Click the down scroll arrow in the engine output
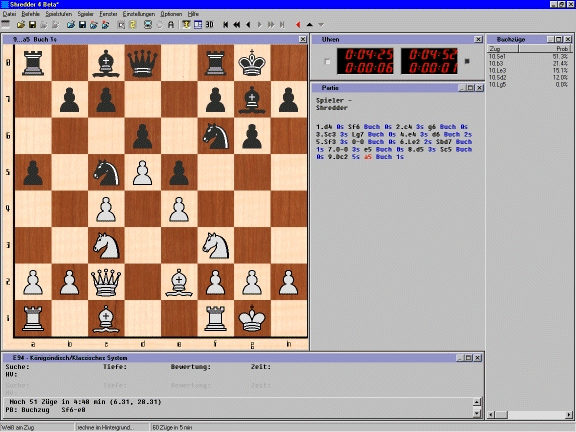This screenshot has width=576, height=432. 477,413
